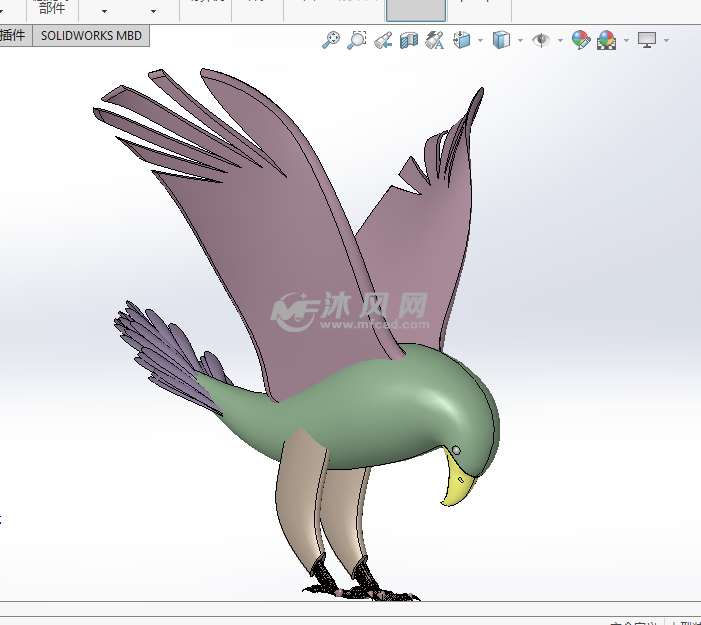This screenshot has height=625, width=701.
Task: Select the highlighted grey ribbon tab
Action: tap(416, 10)
